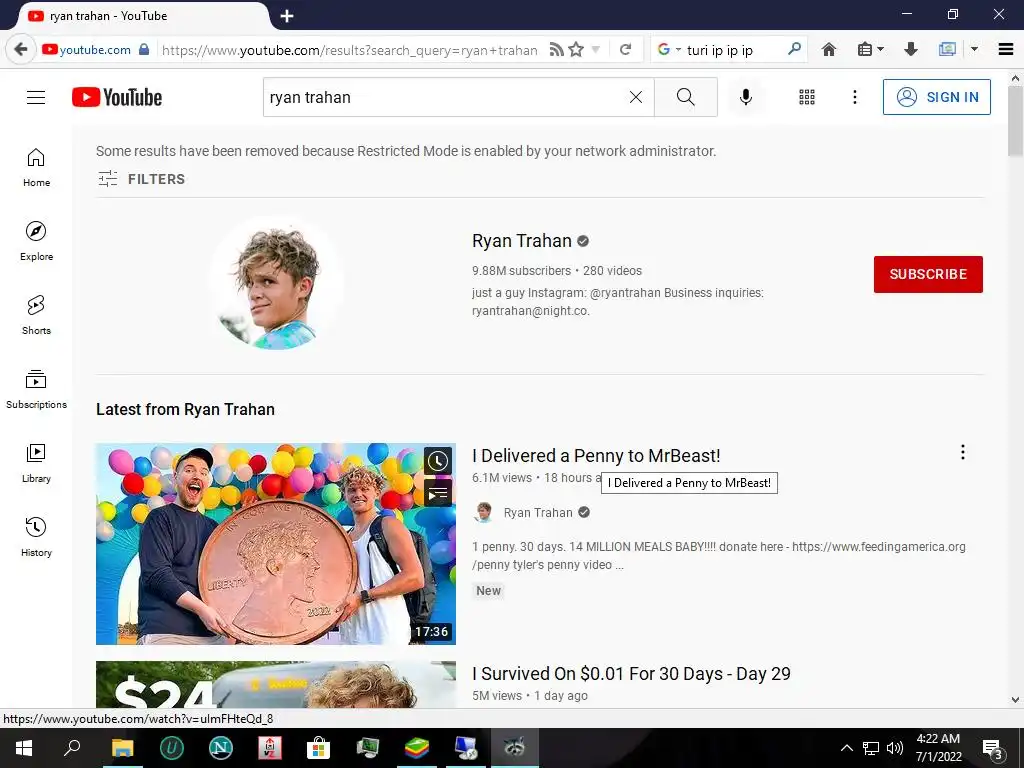Click the SIGN IN button
The height and width of the screenshot is (768, 1024).
936,97
